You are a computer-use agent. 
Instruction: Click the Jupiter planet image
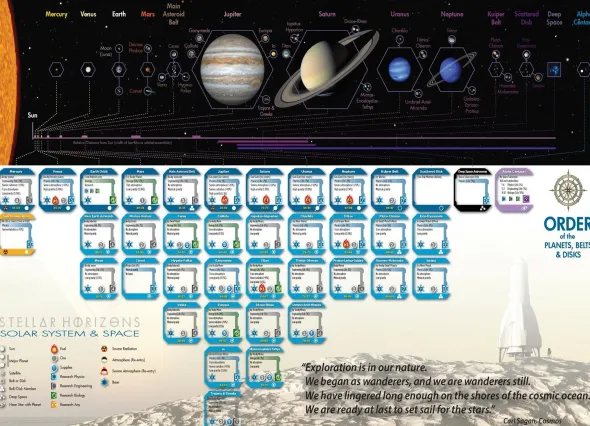[232, 70]
